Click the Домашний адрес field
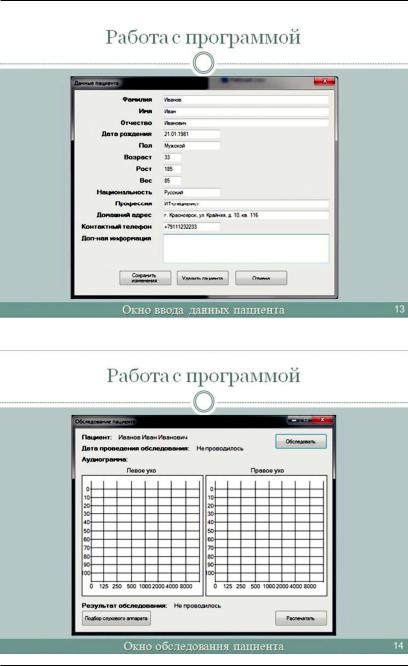The width and height of the screenshot is (408, 666). click(x=245, y=215)
